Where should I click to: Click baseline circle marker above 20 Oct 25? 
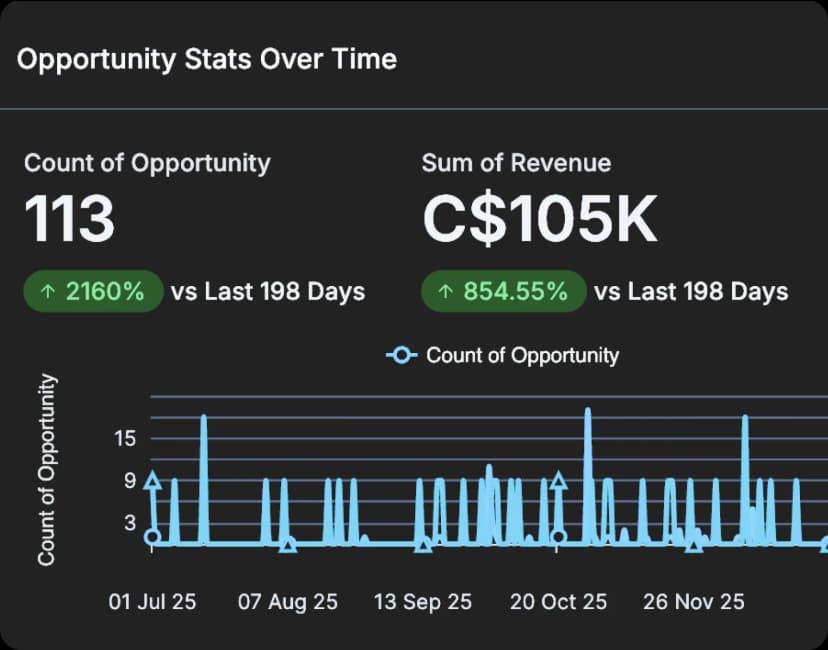559,537
